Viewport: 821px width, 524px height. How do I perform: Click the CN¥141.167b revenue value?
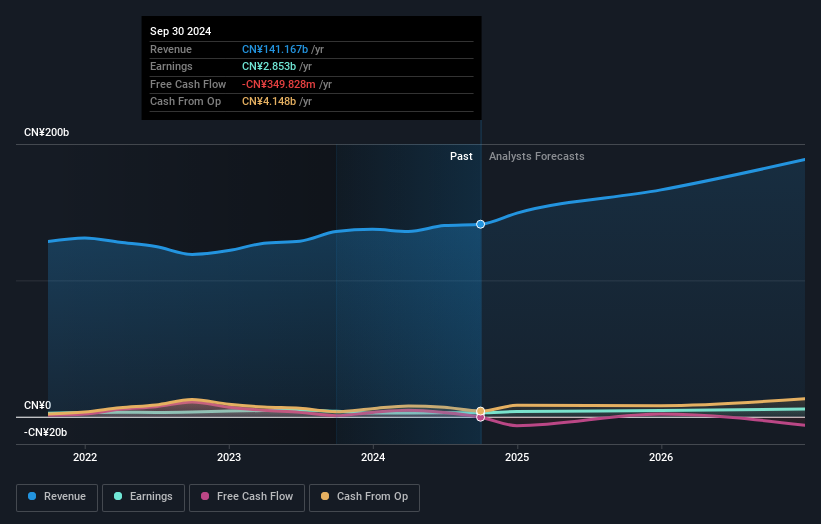[x=275, y=49]
